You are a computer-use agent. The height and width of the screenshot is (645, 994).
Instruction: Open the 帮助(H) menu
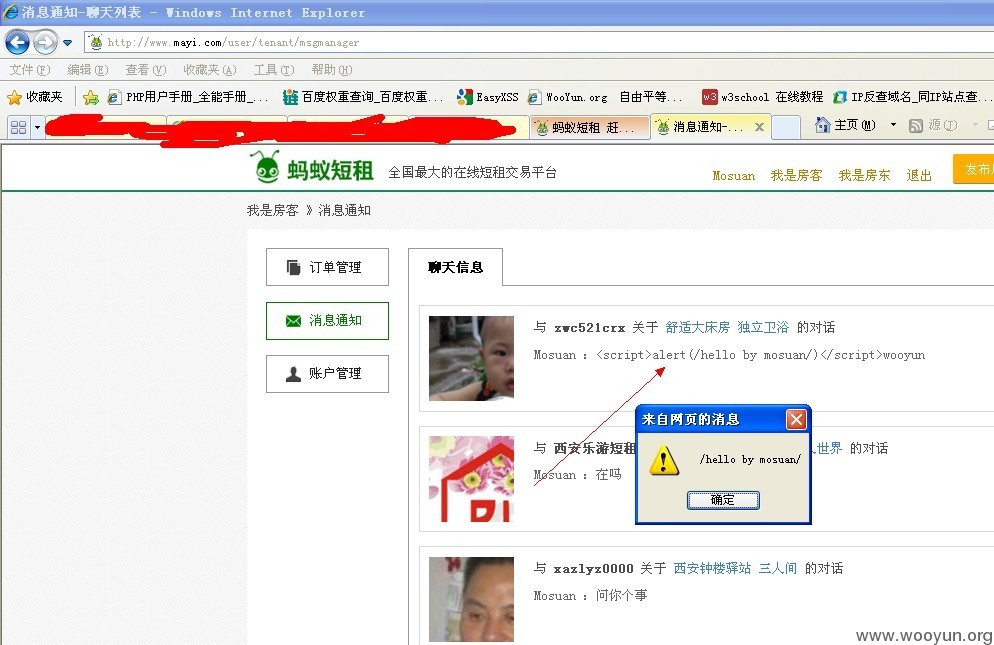[x=332, y=70]
